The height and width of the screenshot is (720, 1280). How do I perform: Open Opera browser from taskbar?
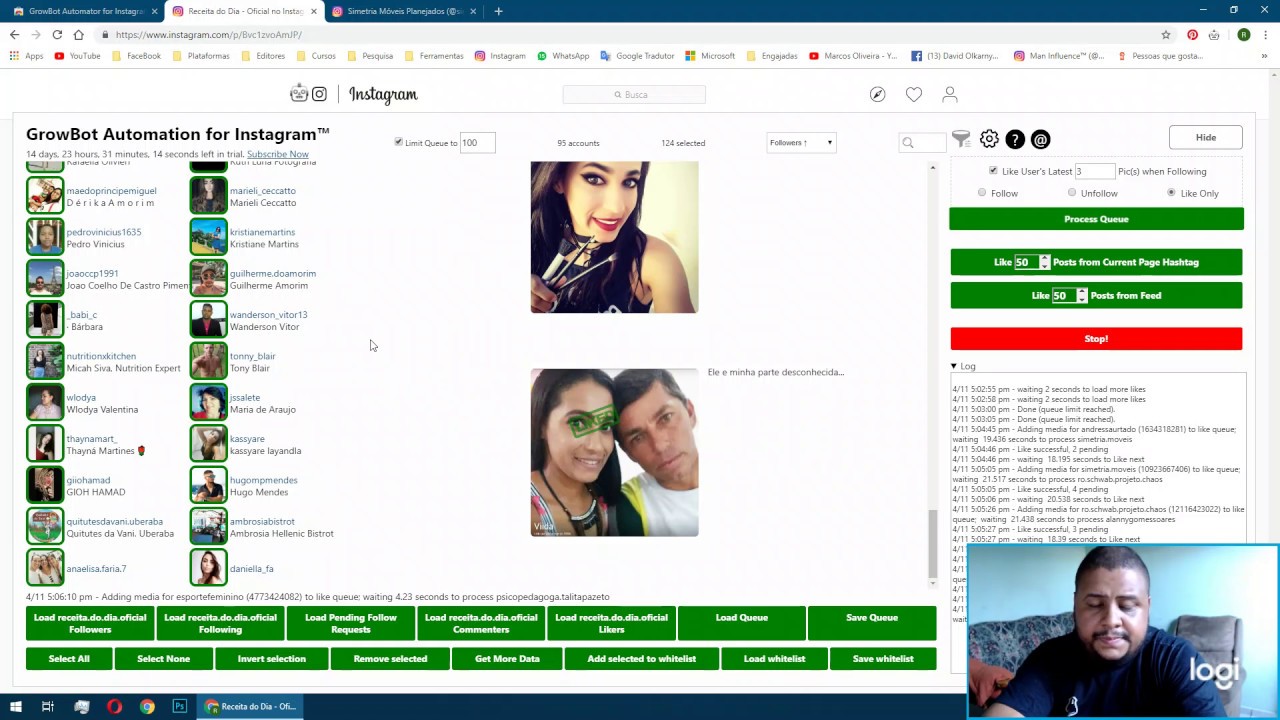pyautogui.click(x=114, y=706)
